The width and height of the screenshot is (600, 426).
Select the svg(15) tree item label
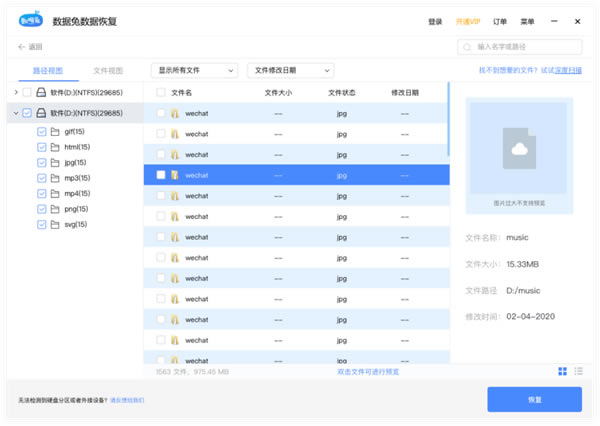coord(76,224)
